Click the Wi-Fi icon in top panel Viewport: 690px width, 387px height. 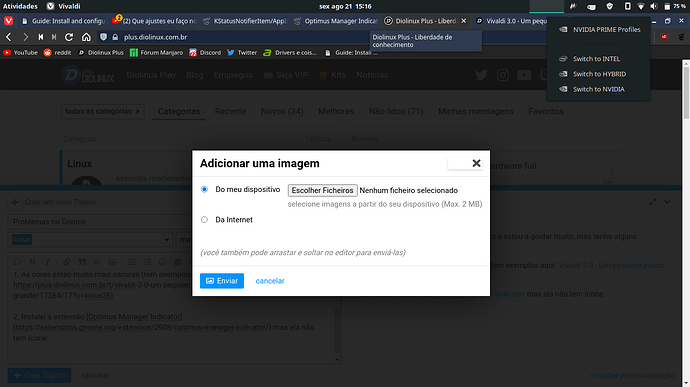(641, 6)
